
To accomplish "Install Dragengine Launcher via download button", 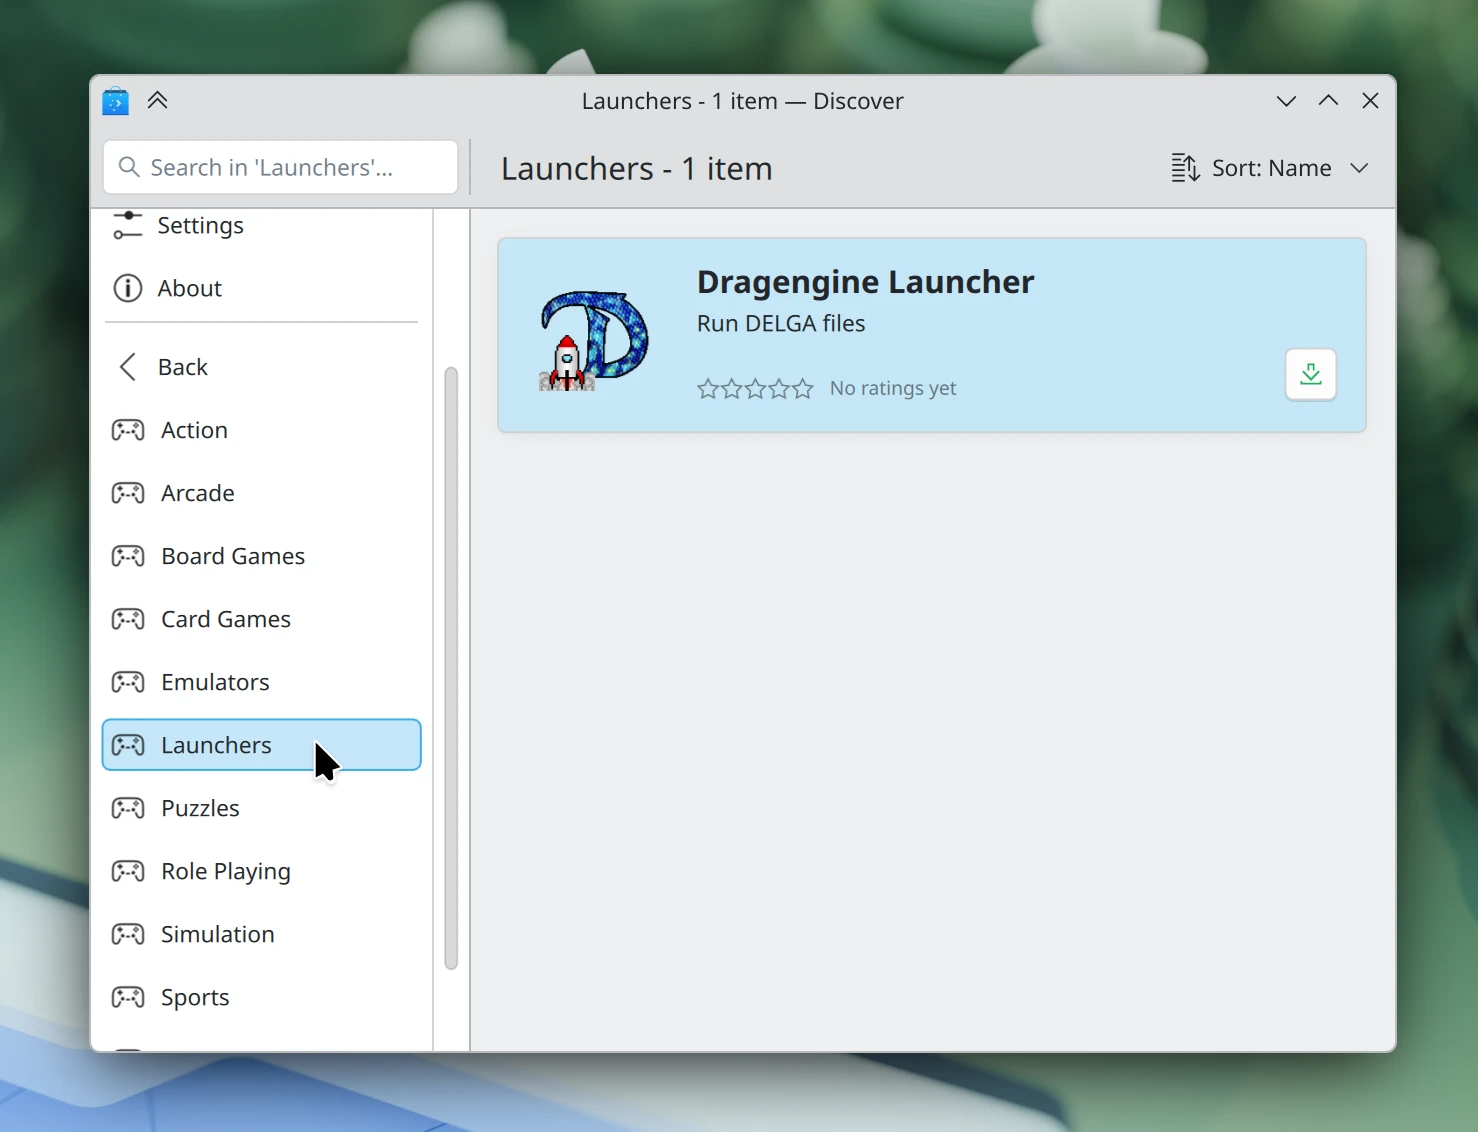I will pyautogui.click(x=1310, y=374).
